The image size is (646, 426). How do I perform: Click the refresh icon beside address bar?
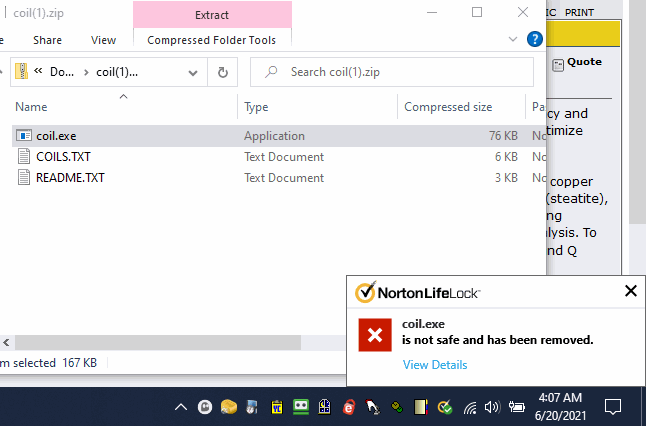[x=222, y=73]
